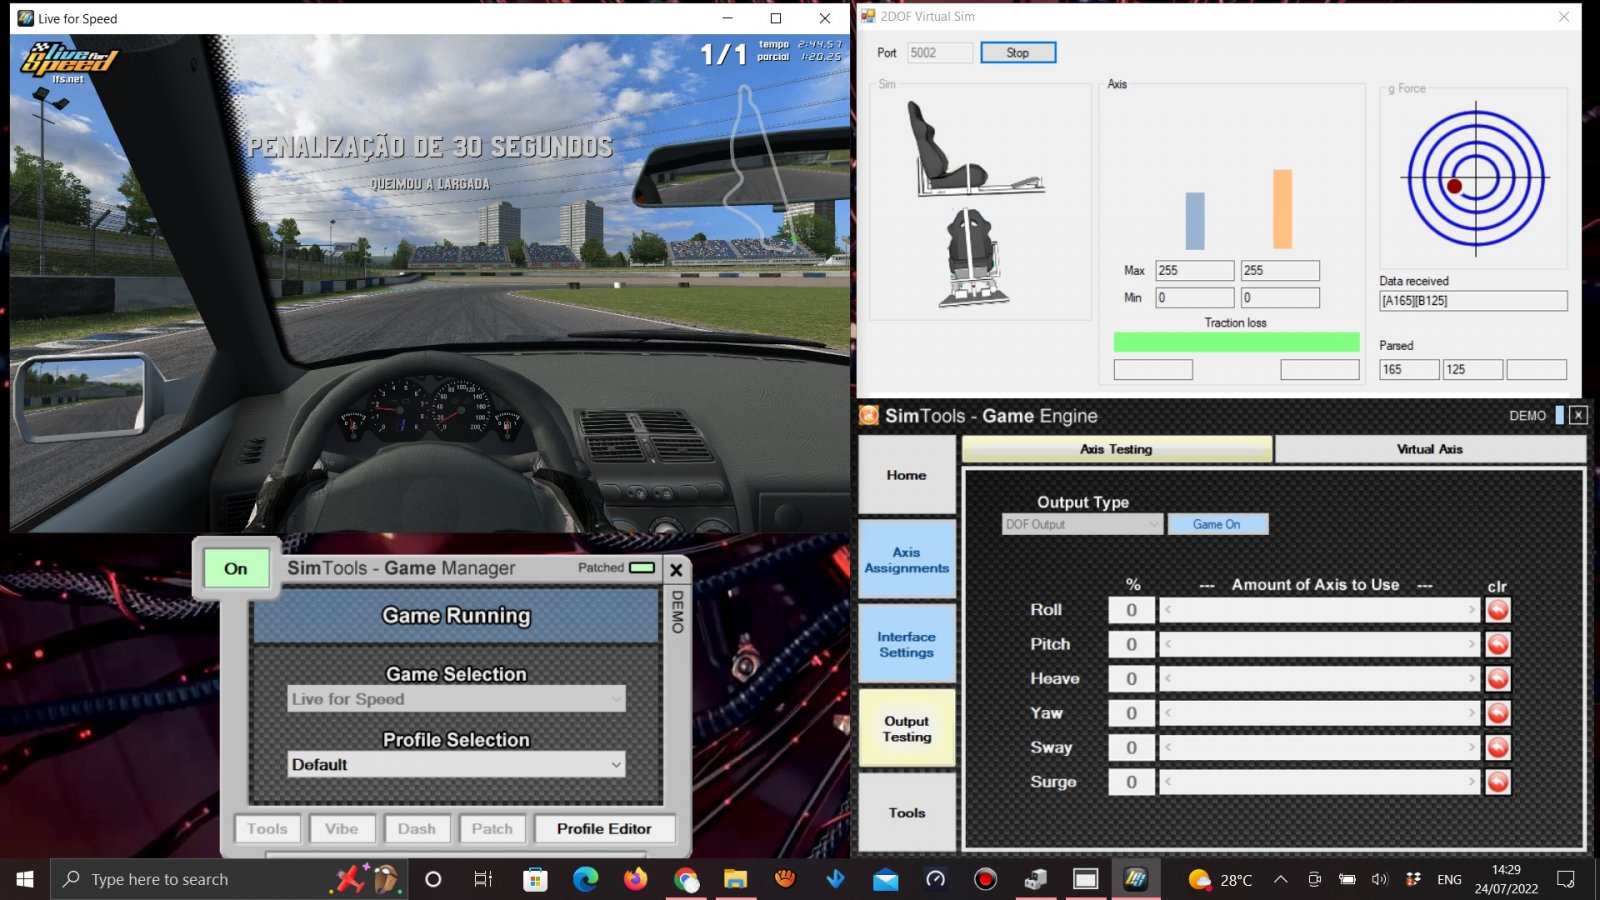Click the Tools button in Game Manager
The image size is (1600, 900).
pyautogui.click(x=267, y=829)
